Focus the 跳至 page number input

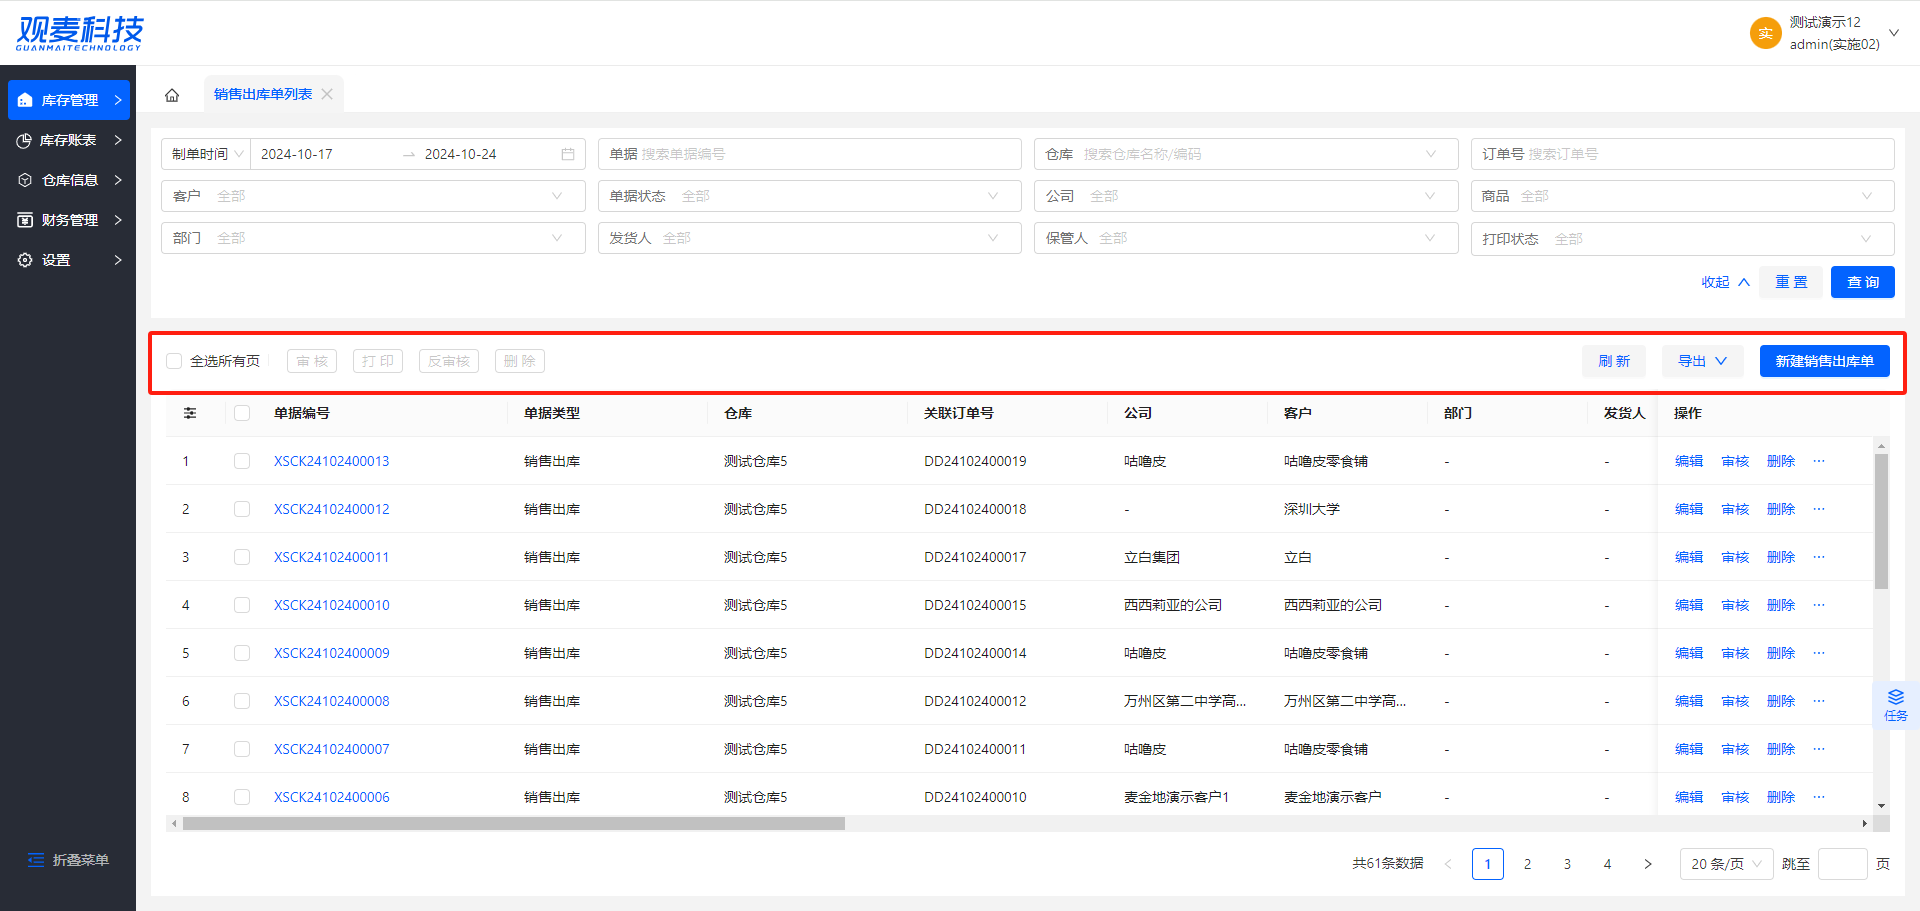(1843, 864)
